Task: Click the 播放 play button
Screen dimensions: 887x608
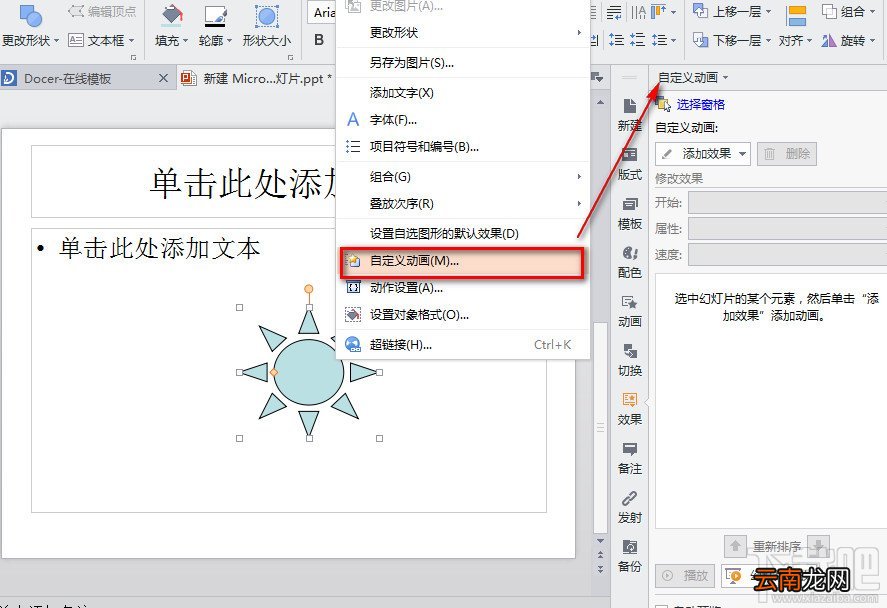Action: pos(685,575)
